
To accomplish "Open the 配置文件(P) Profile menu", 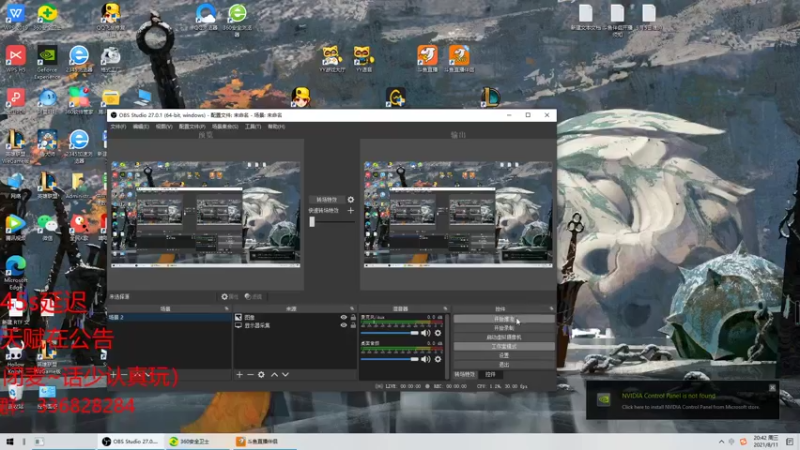I will [192, 127].
